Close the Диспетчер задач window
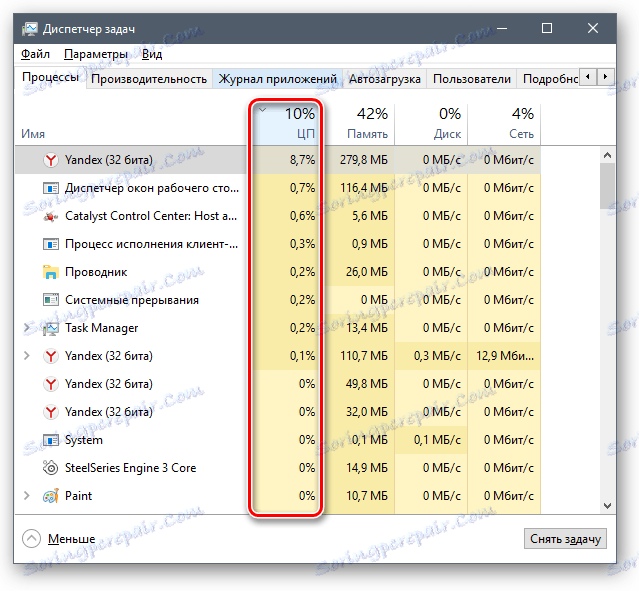 [593, 28]
